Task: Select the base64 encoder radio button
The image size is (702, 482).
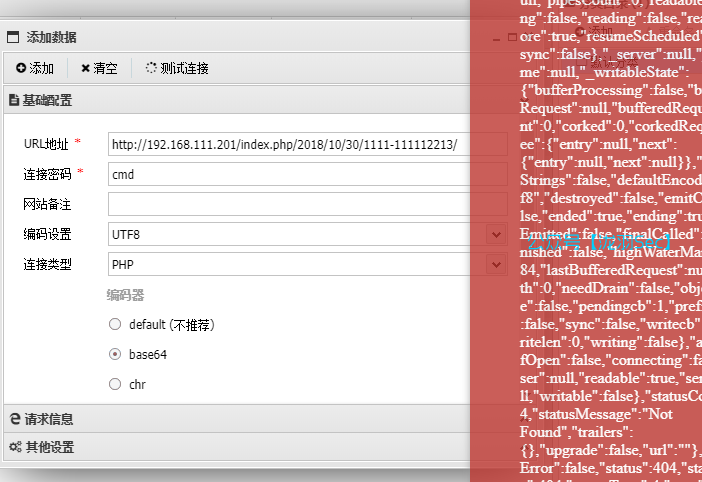Action: tap(115, 354)
